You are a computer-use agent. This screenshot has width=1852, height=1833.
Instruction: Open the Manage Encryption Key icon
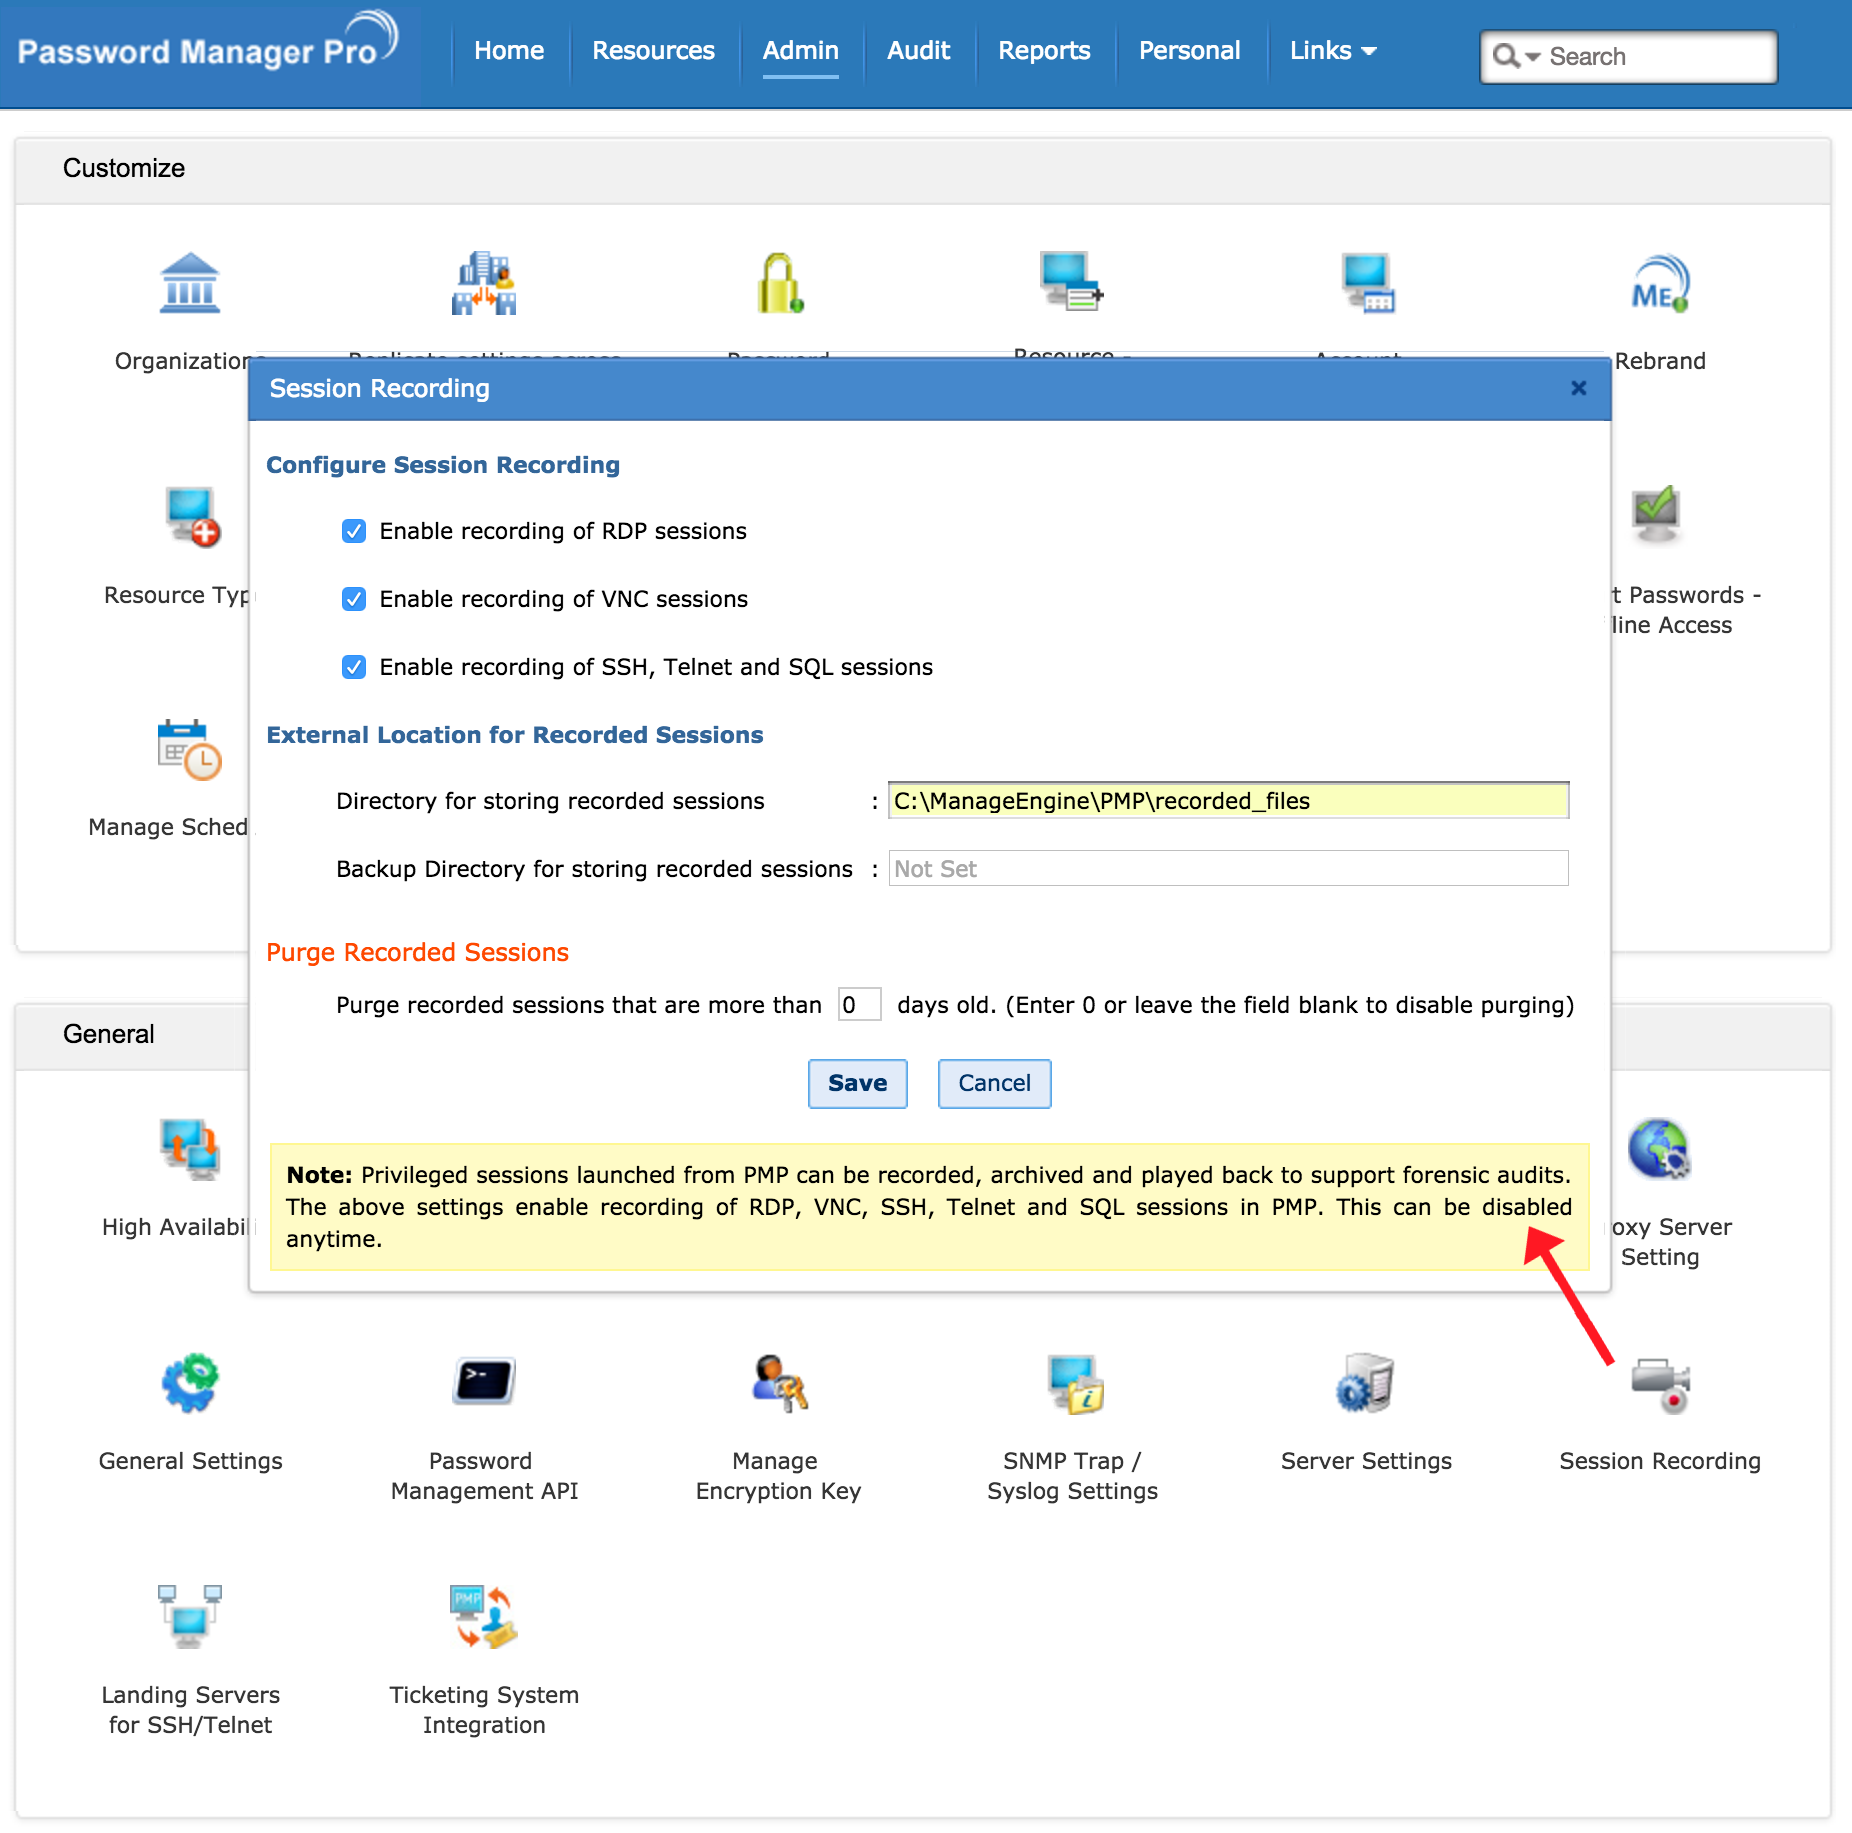(x=779, y=1383)
